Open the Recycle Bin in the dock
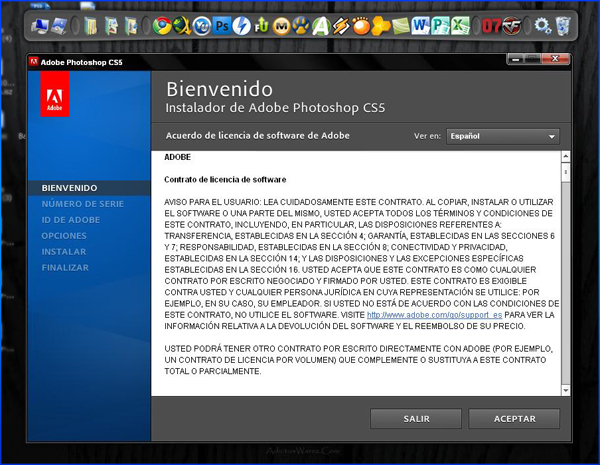Viewport: 600px width, 465px height. tap(563, 26)
